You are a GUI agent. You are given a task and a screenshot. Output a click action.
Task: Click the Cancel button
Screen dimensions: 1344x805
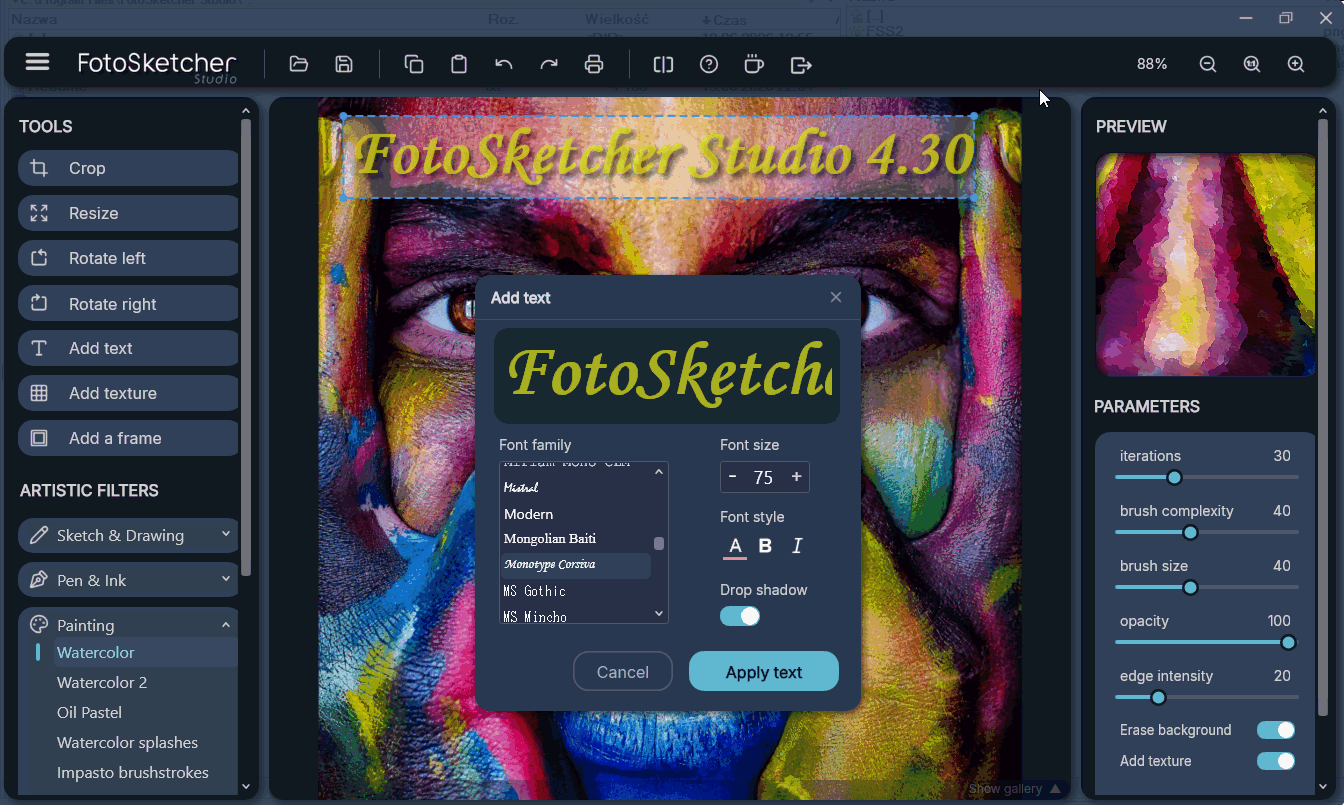[x=623, y=672]
